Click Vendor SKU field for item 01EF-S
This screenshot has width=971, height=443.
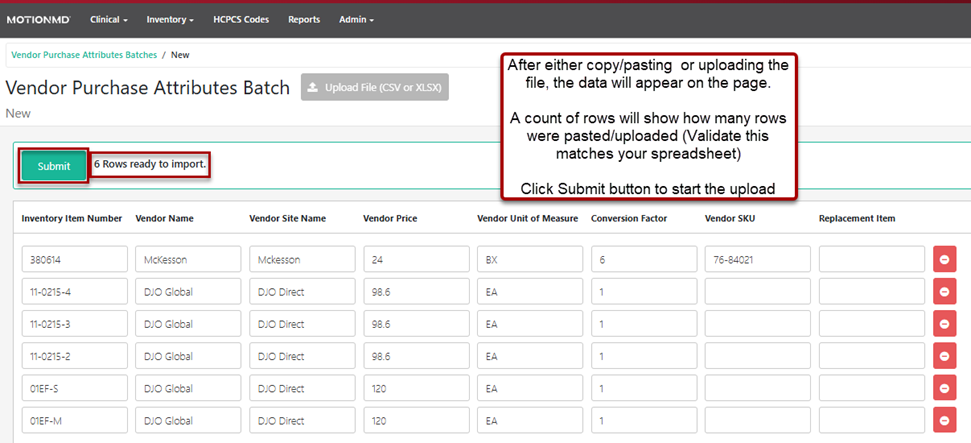758,388
